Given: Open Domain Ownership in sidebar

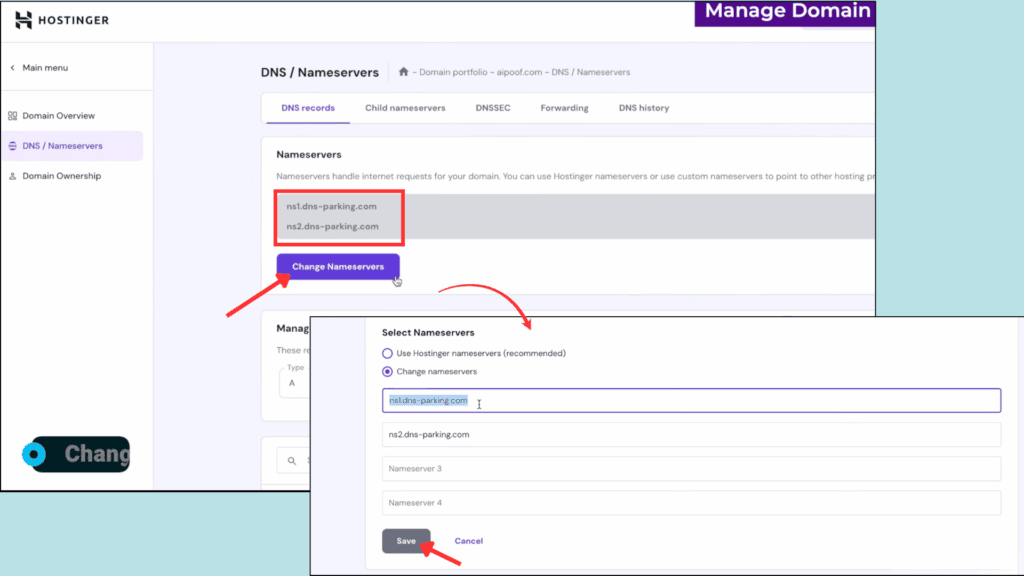Looking at the screenshot, I should pos(61,176).
